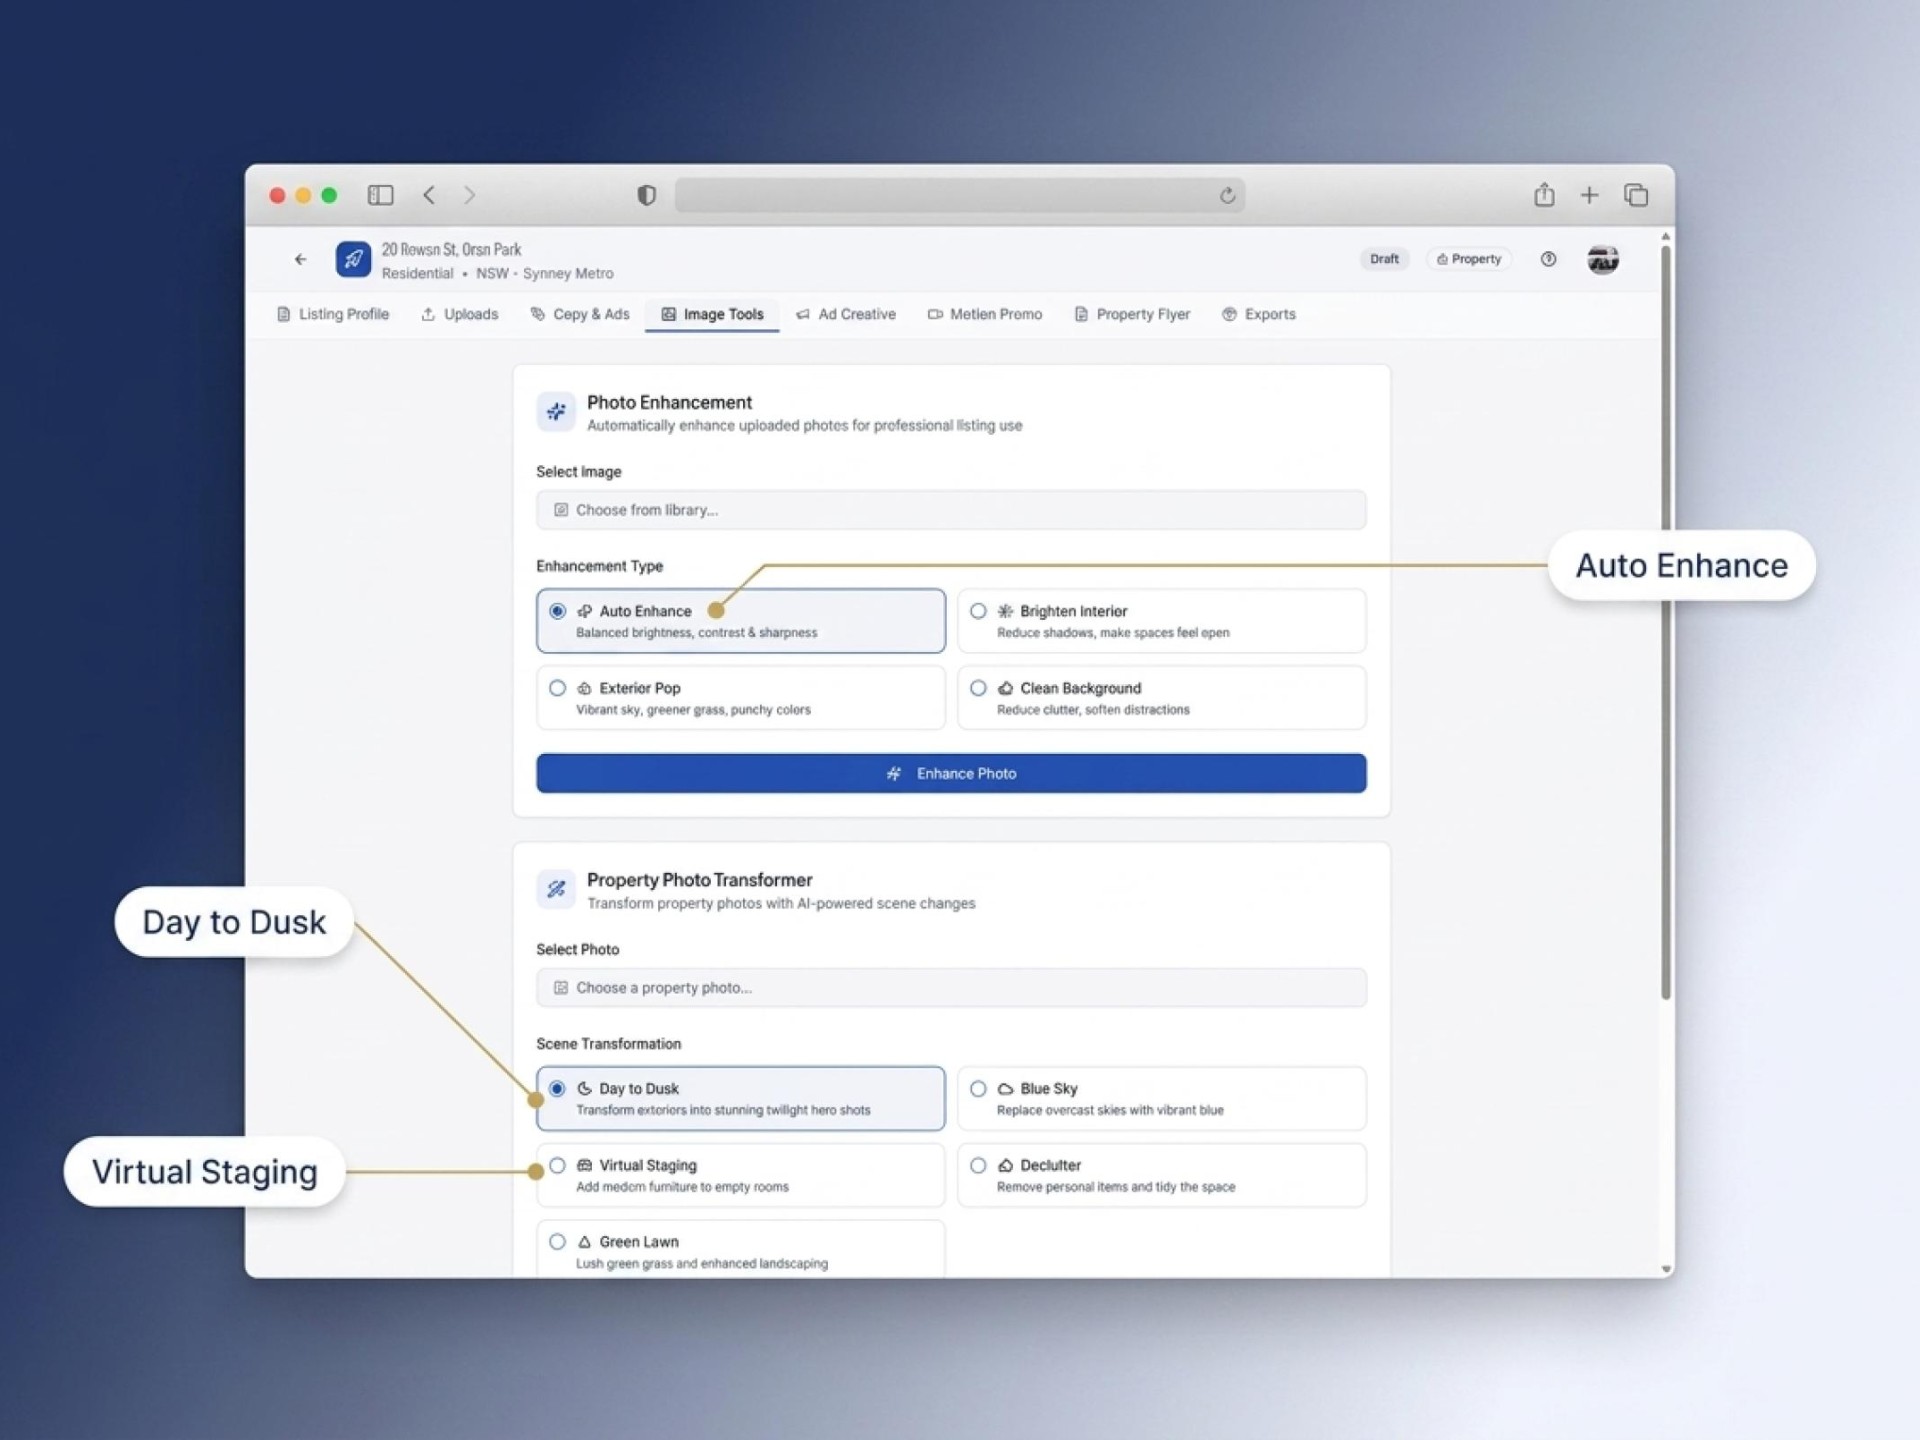Choose the Clean Background enhancement
The image size is (1920, 1440).
[1162, 698]
